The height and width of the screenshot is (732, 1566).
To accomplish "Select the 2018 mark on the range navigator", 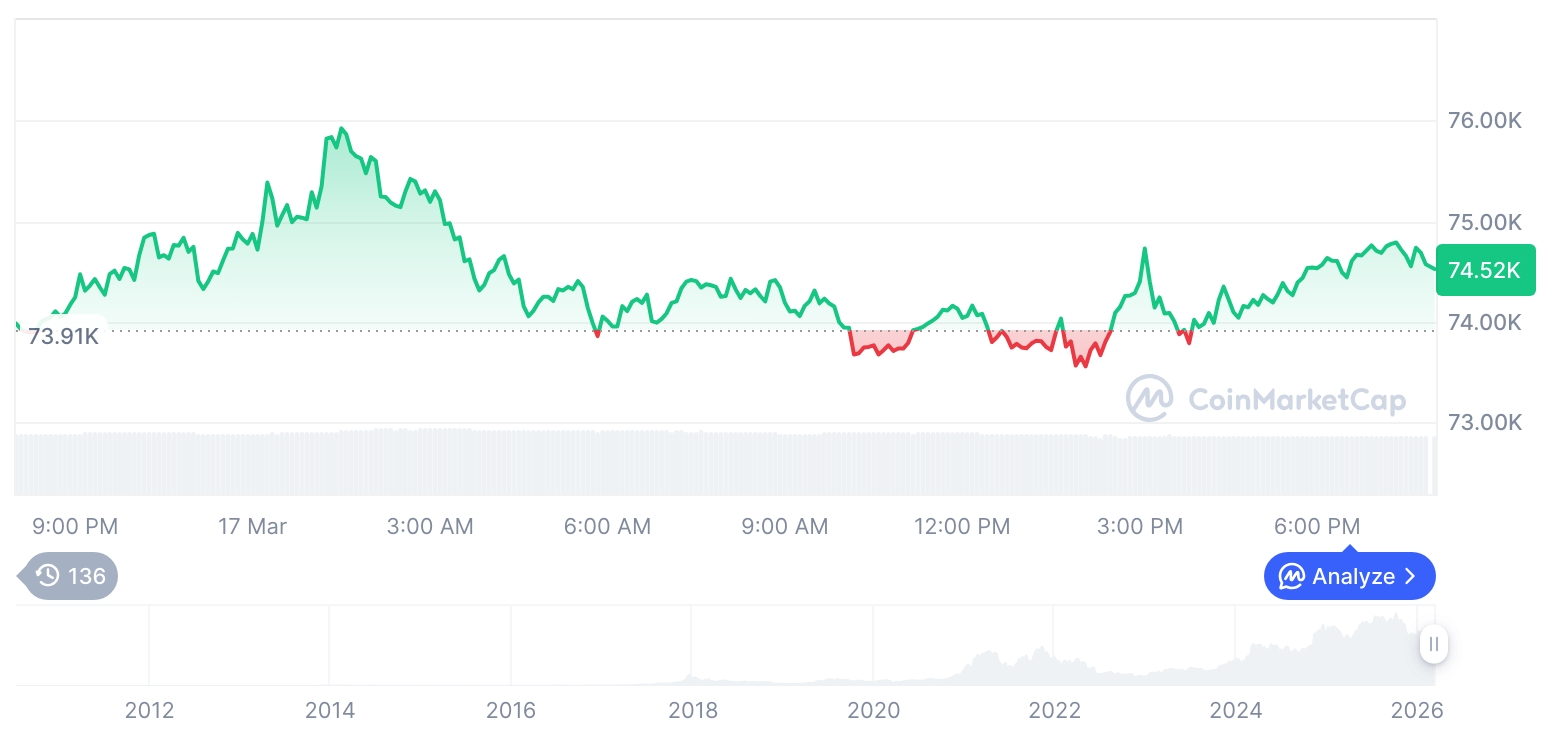I will coord(693,710).
